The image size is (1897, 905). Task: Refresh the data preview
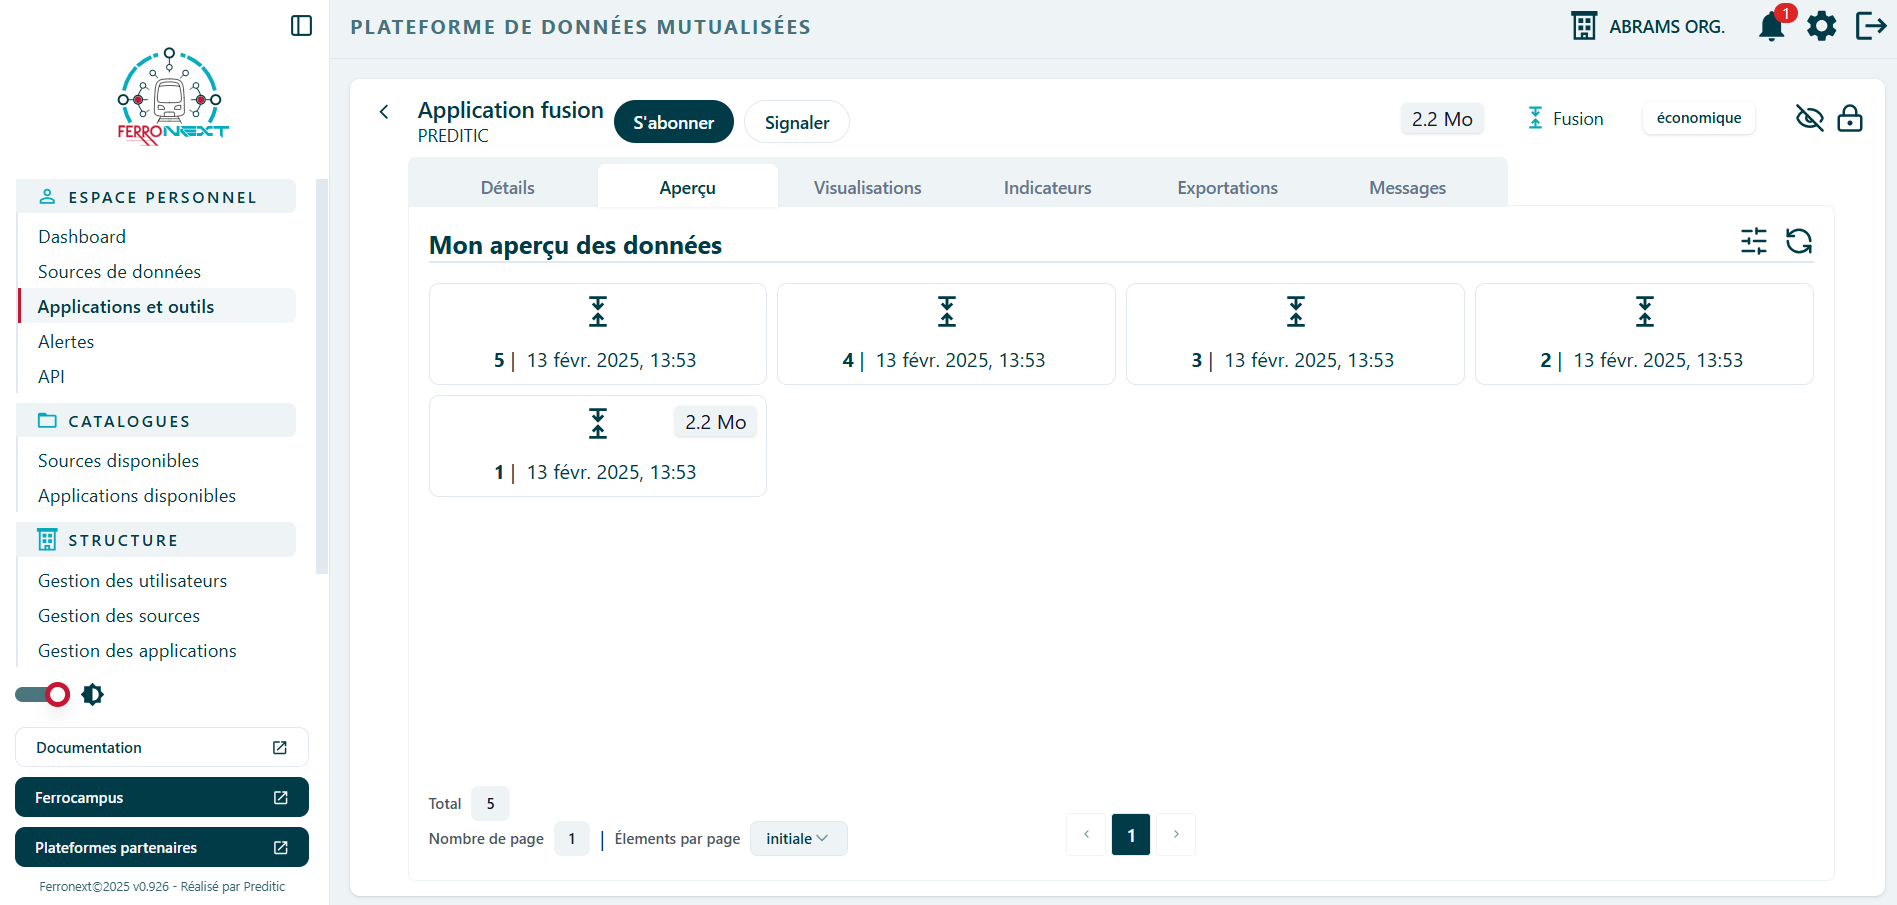1799,241
